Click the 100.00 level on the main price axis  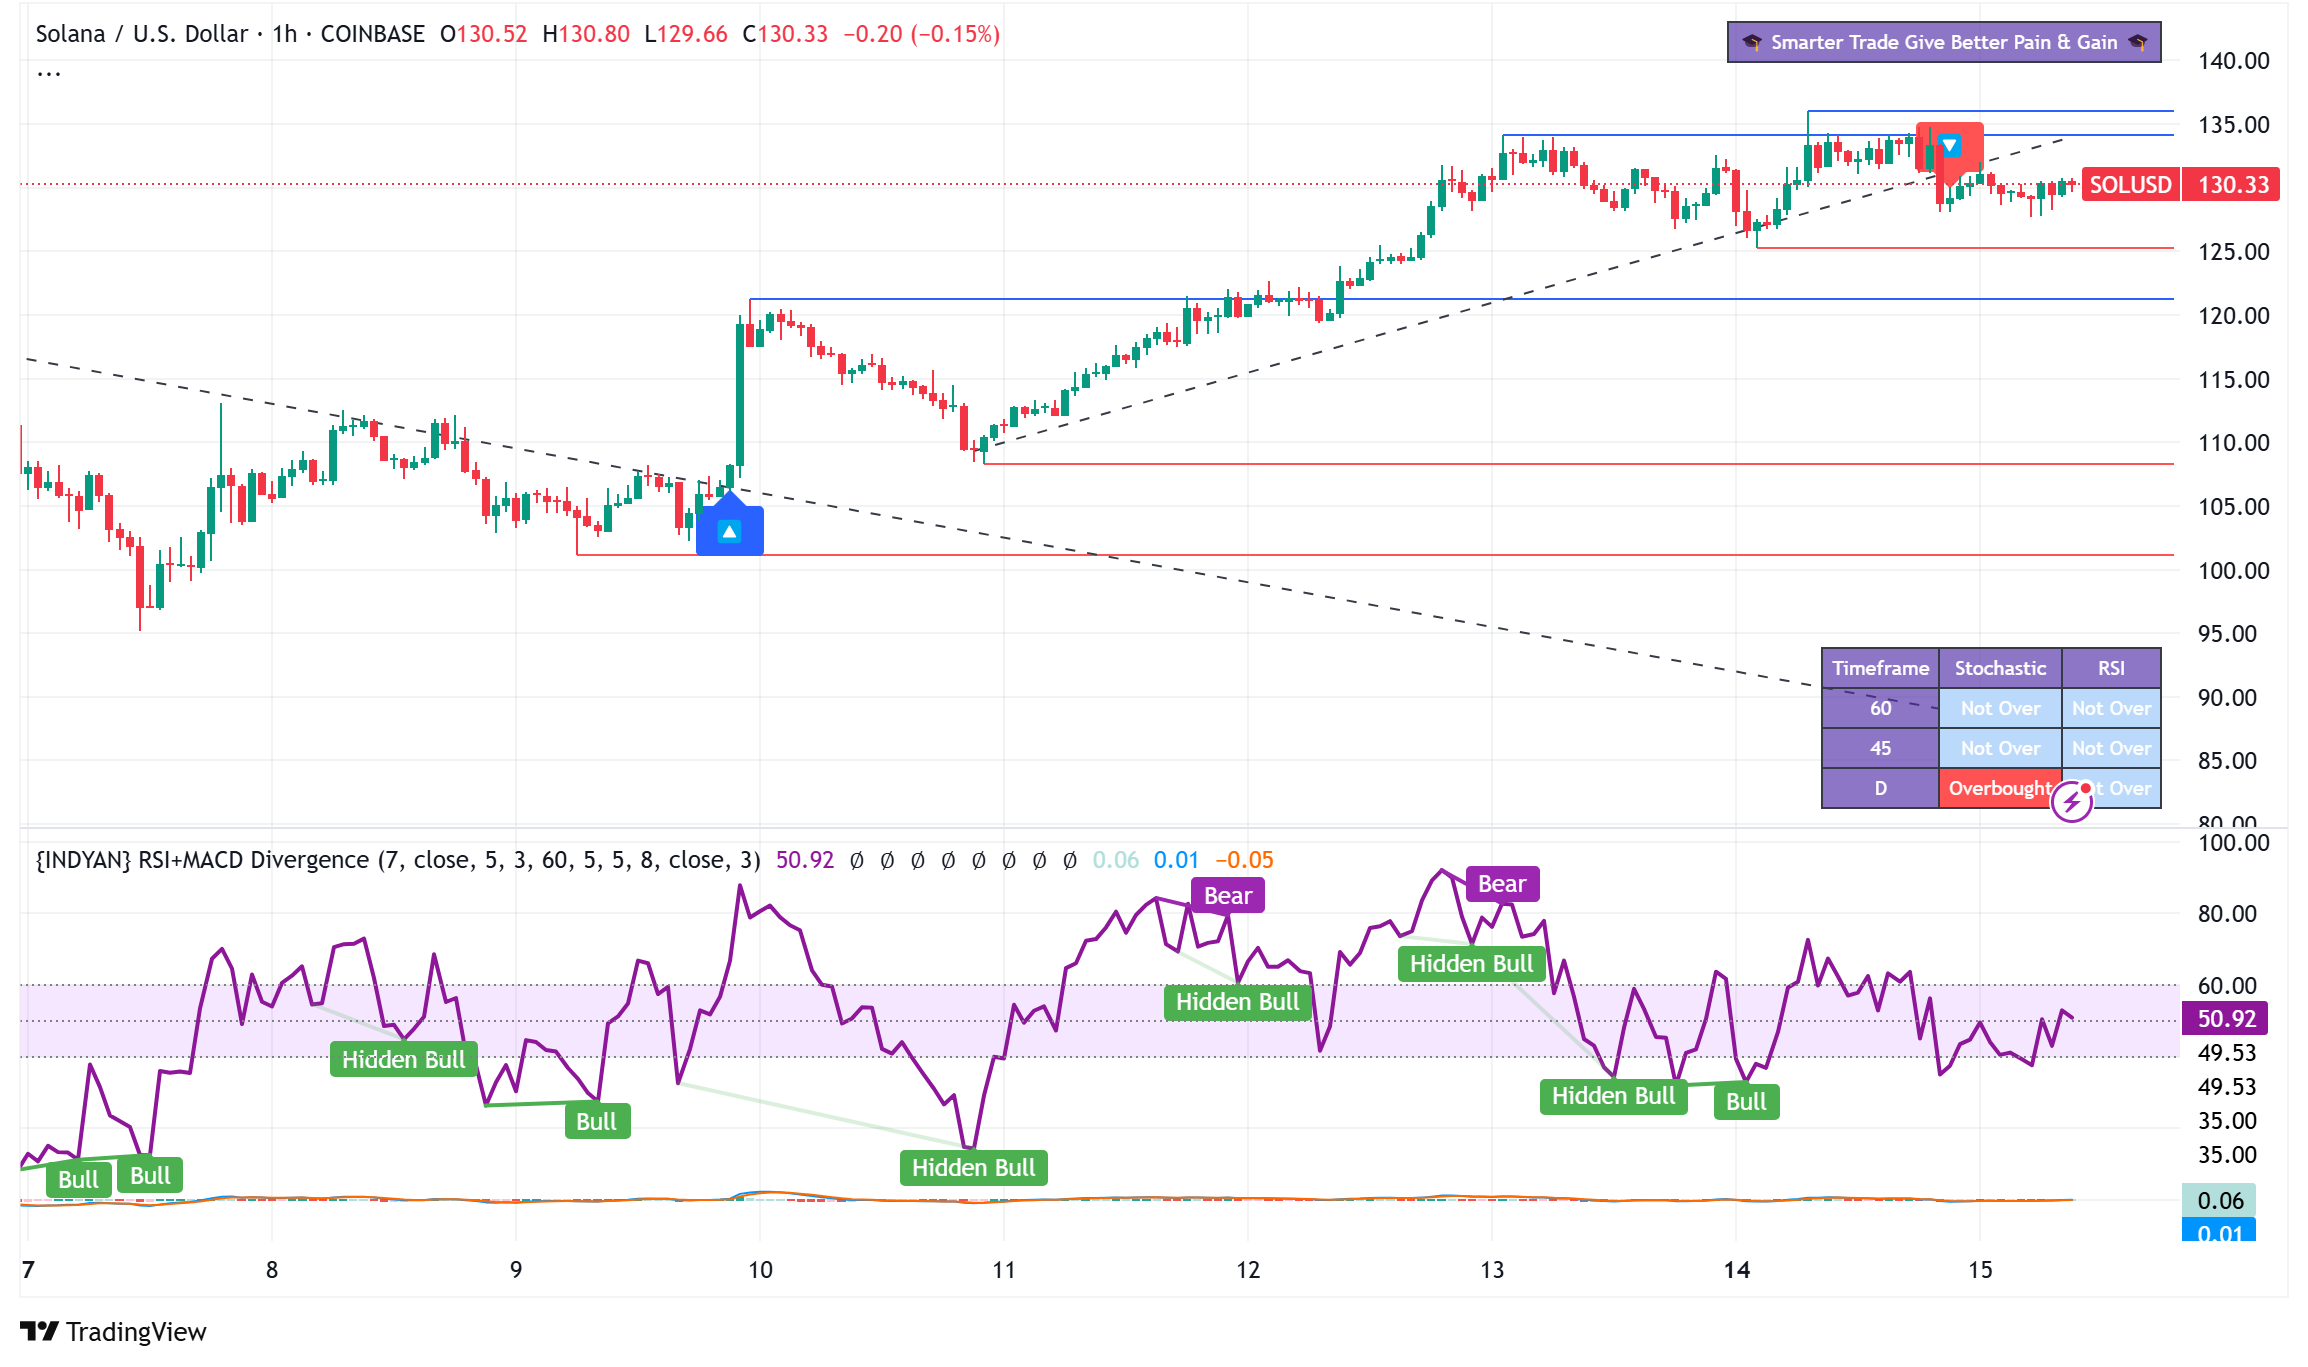(2234, 571)
